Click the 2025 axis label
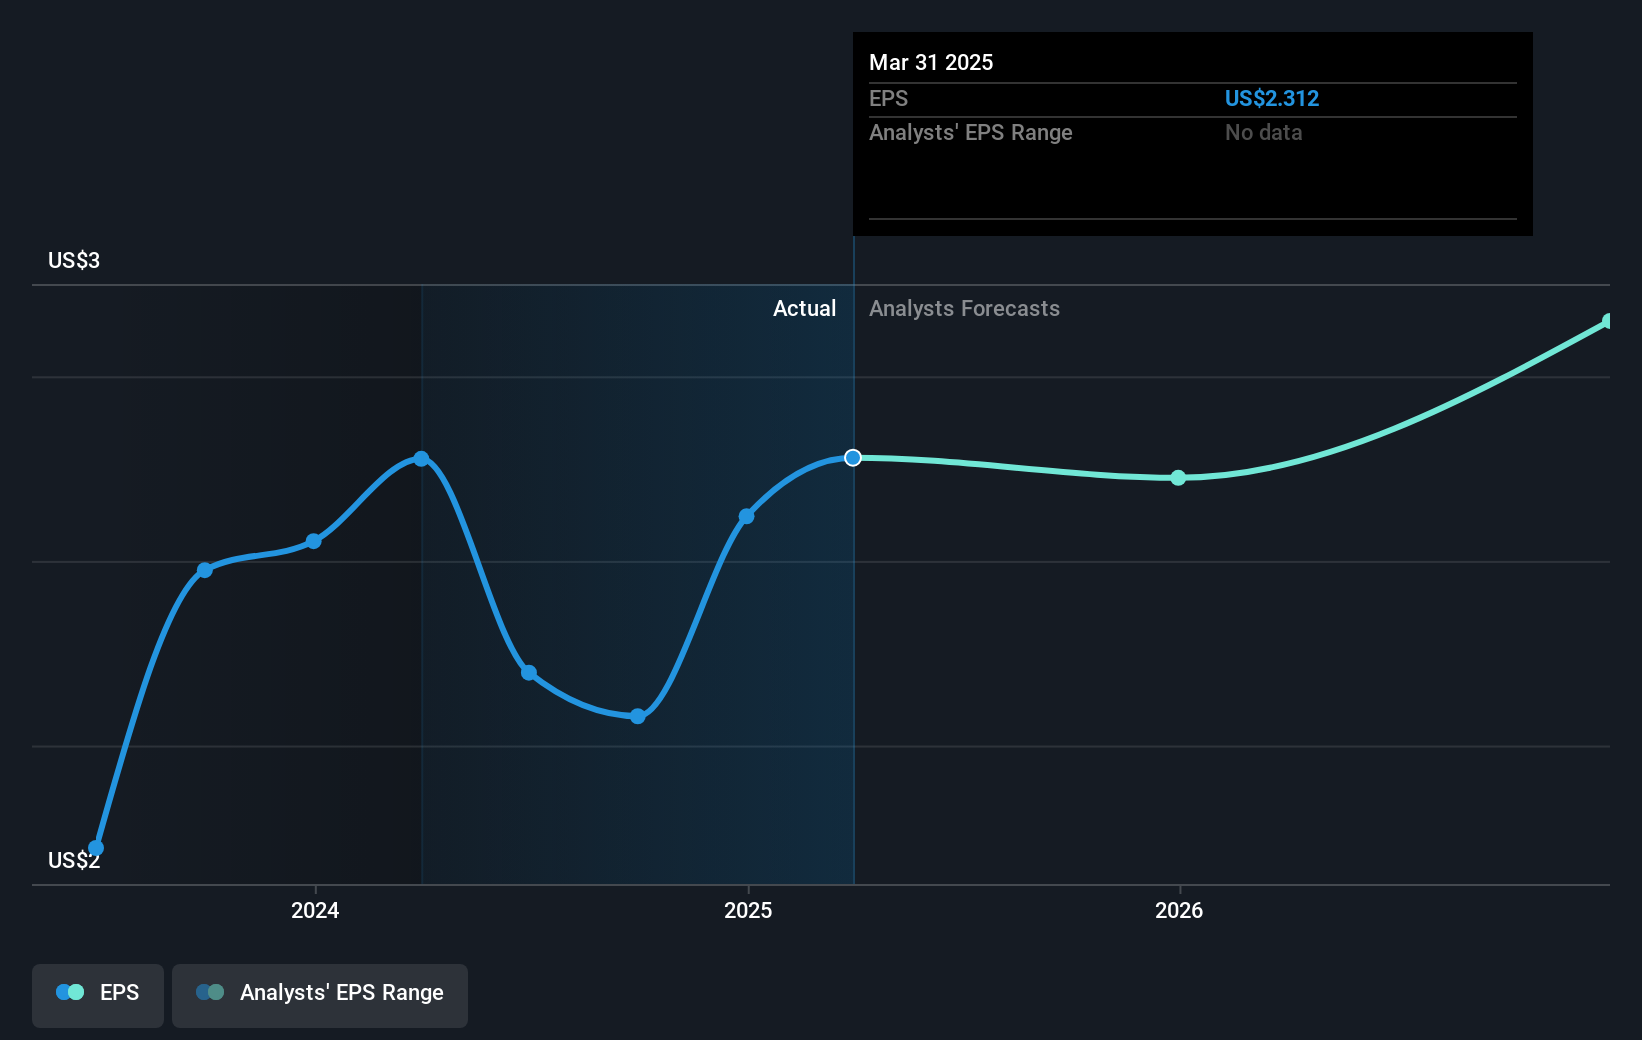1642x1040 pixels. click(748, 911)
